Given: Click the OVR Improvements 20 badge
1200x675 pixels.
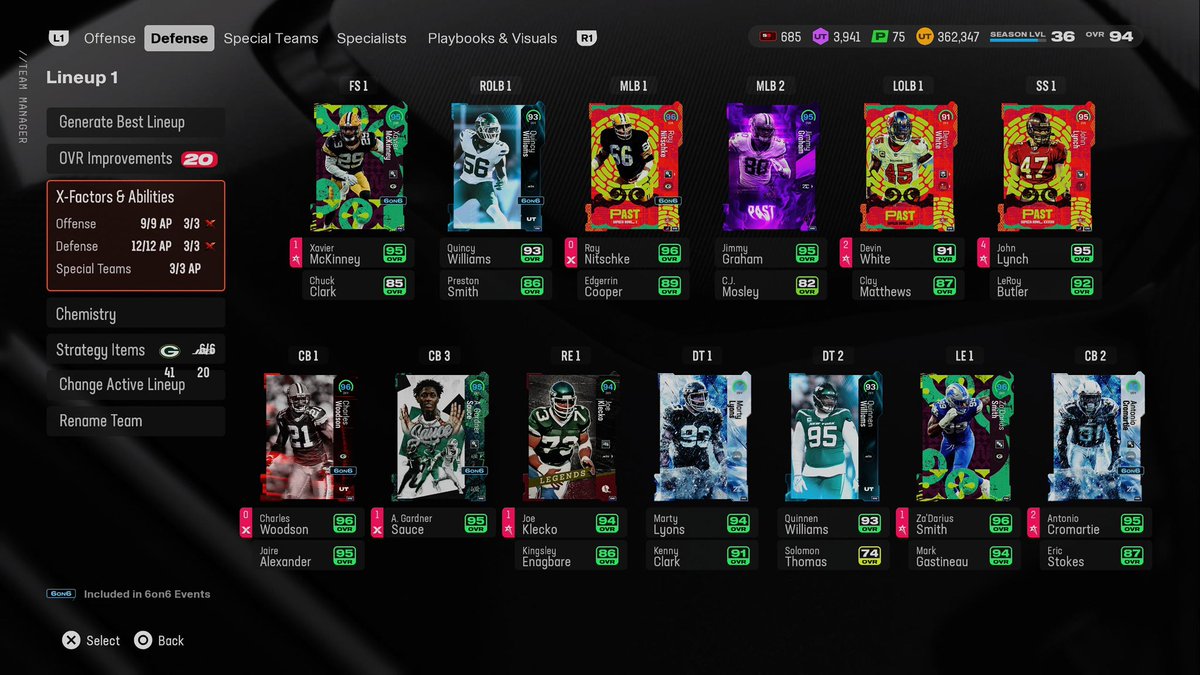Looking at the screenshot, I should tap(200, 159).
